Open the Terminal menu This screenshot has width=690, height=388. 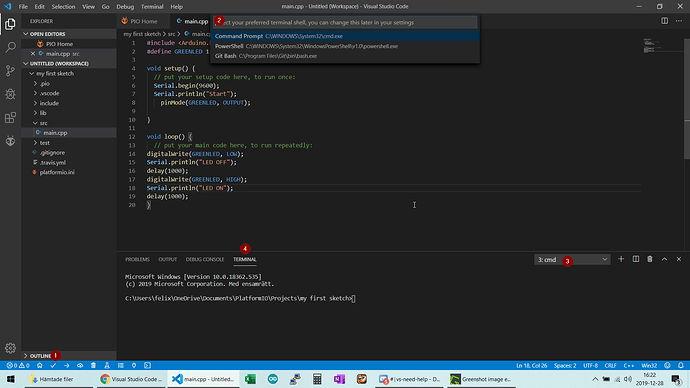[x=152, y=7]
